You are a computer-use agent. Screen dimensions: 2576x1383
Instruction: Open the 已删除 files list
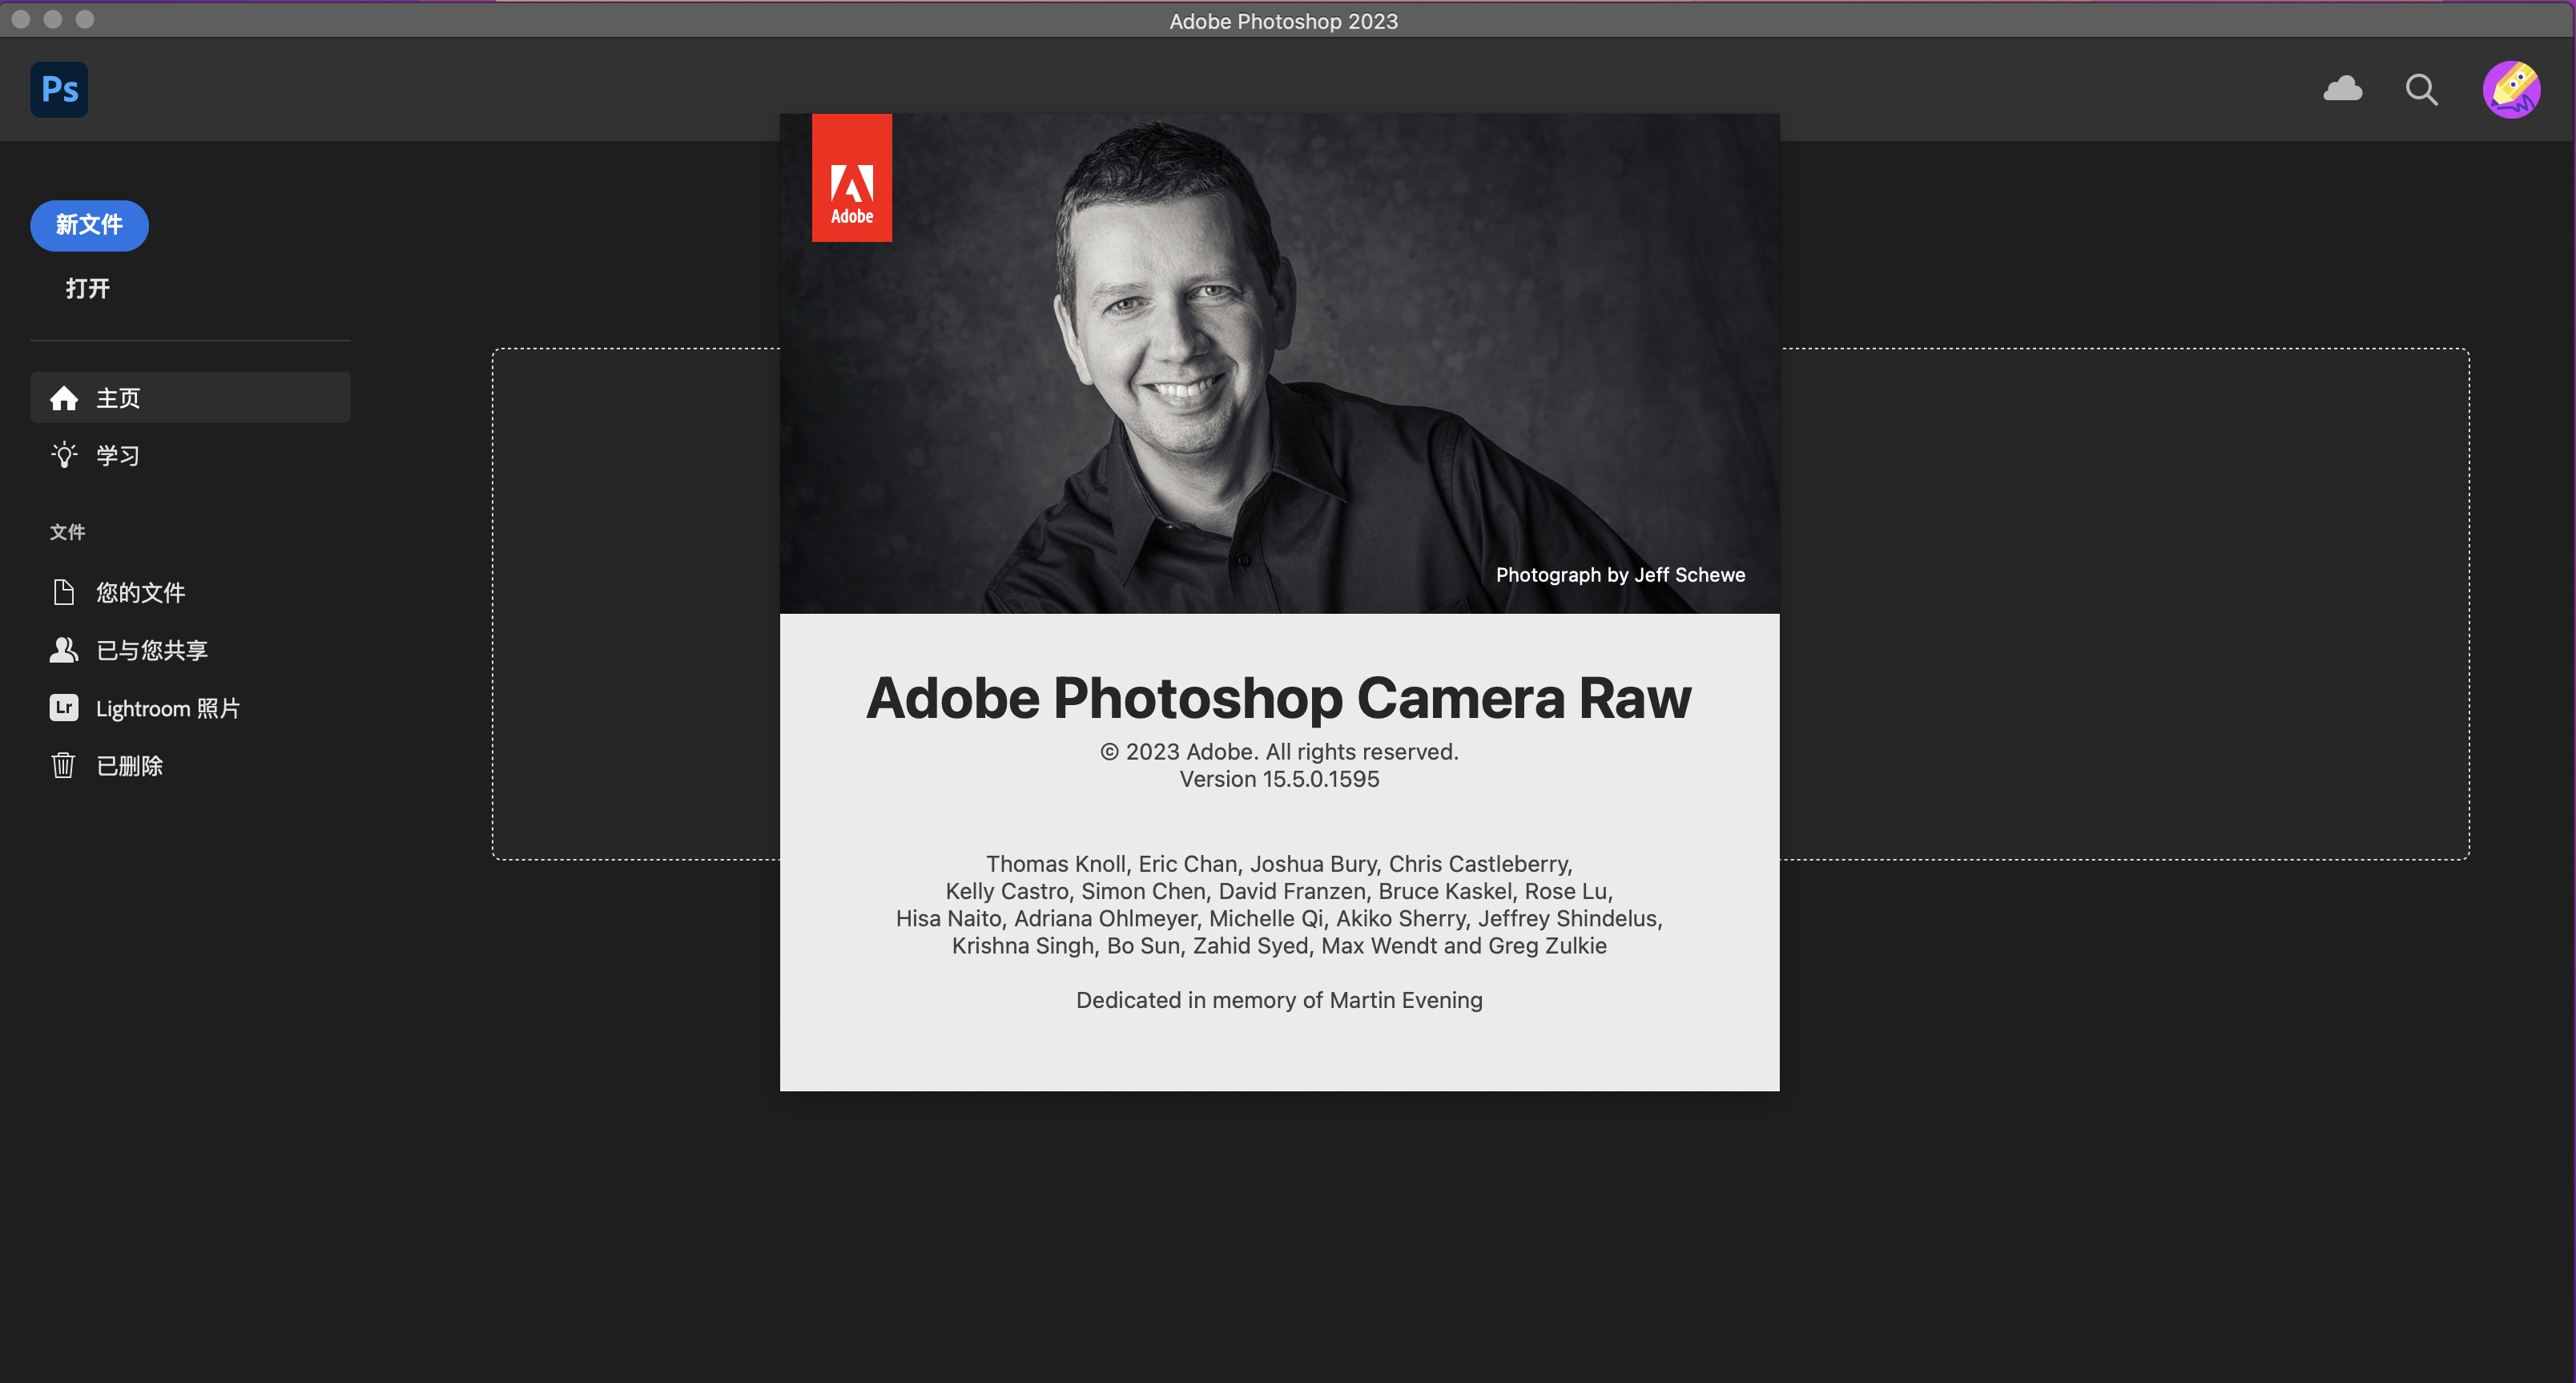[129, 766]
